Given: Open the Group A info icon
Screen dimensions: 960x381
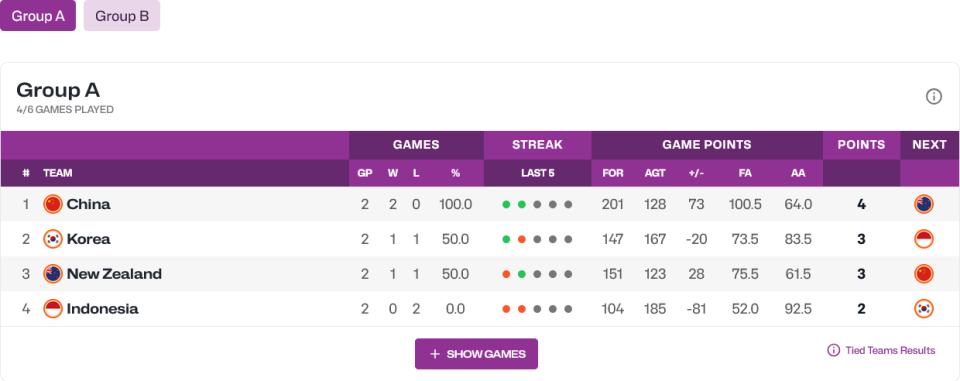Looking at the screenshot, I should 934,96.
